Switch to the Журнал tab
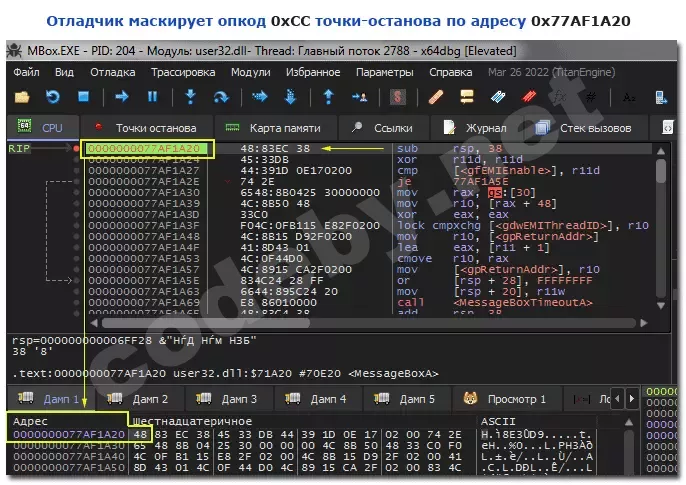This screenshot has width=686, height=485. coord(476,128)
